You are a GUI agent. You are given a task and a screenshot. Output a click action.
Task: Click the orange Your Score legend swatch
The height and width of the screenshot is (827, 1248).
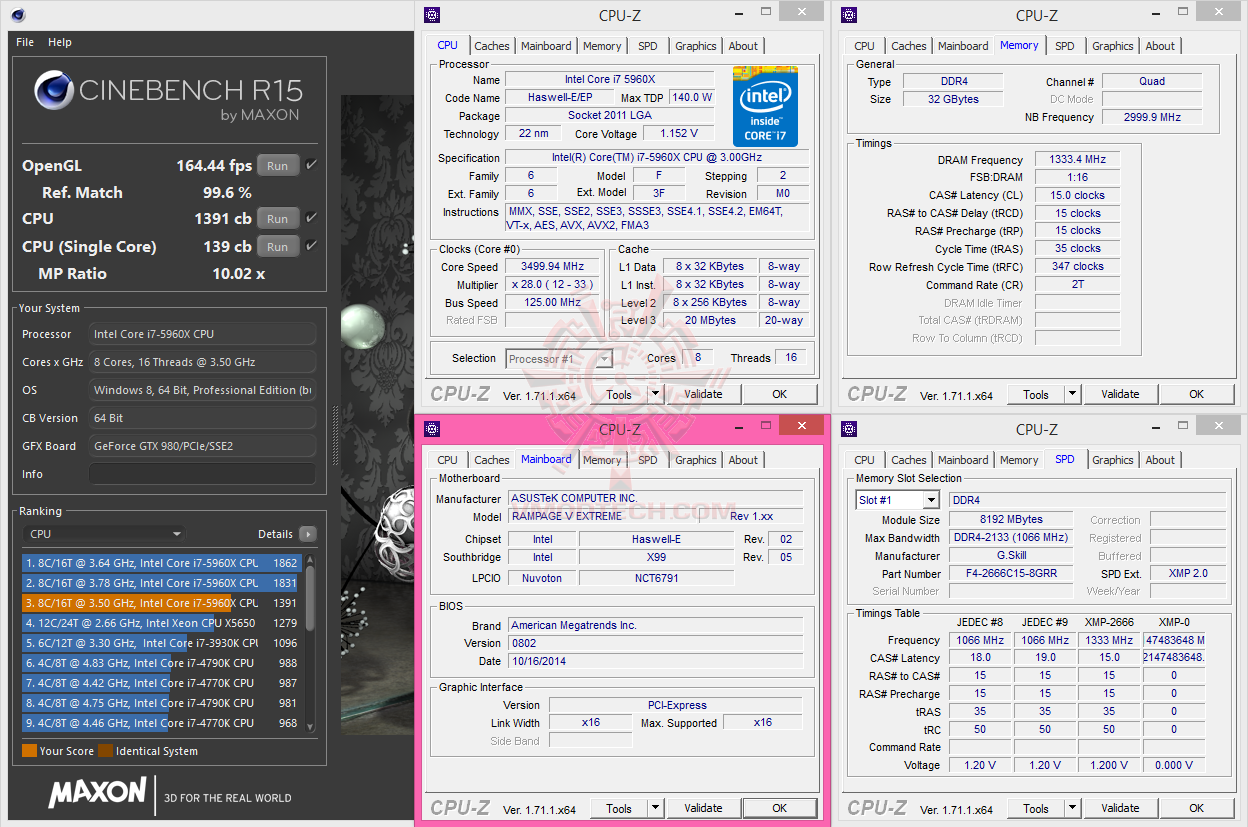click(29, 751)
